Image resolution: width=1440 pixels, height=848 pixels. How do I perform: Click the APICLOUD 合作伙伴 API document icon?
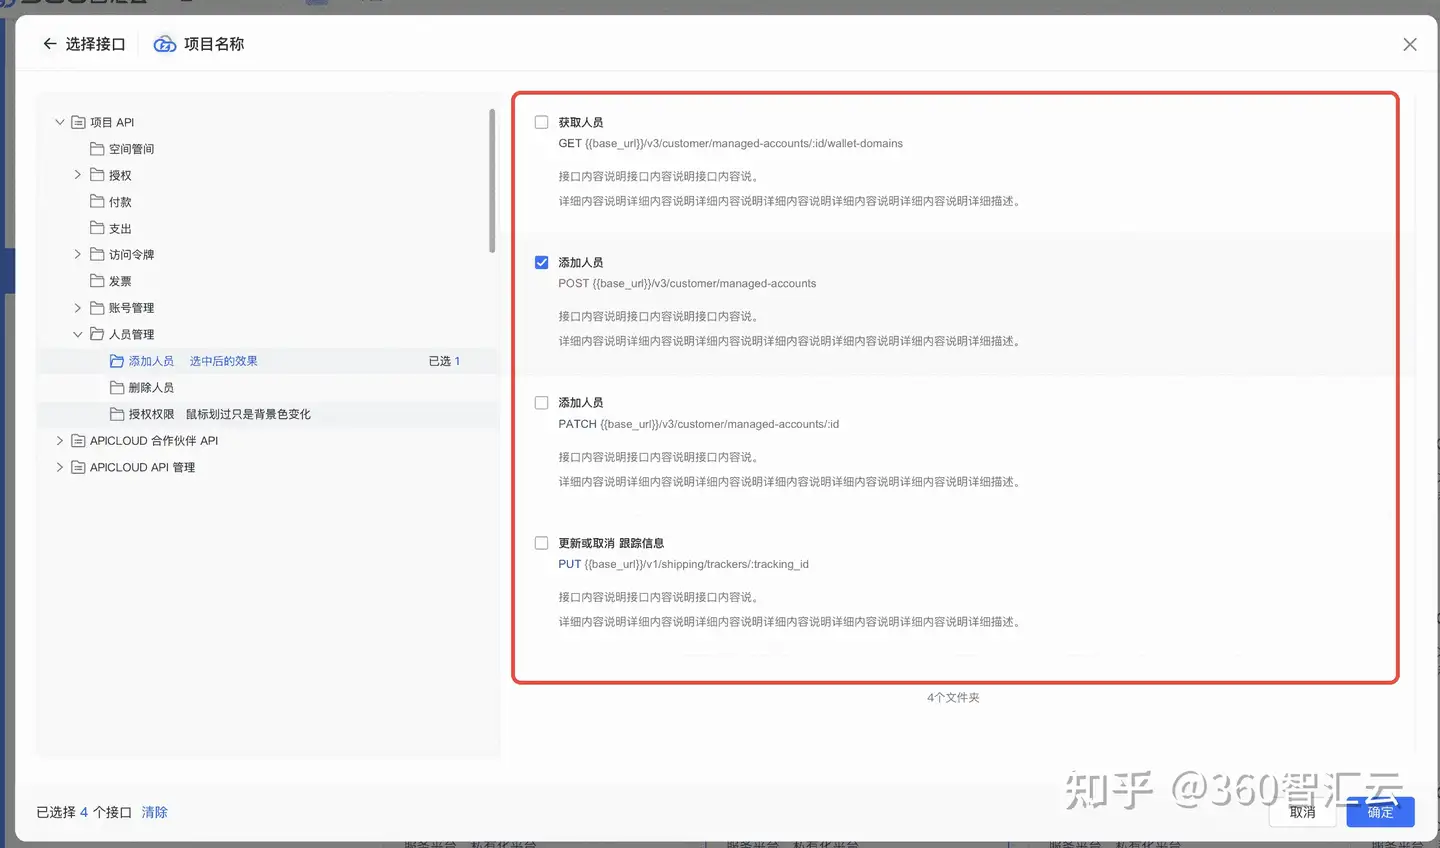pos(78,440)
